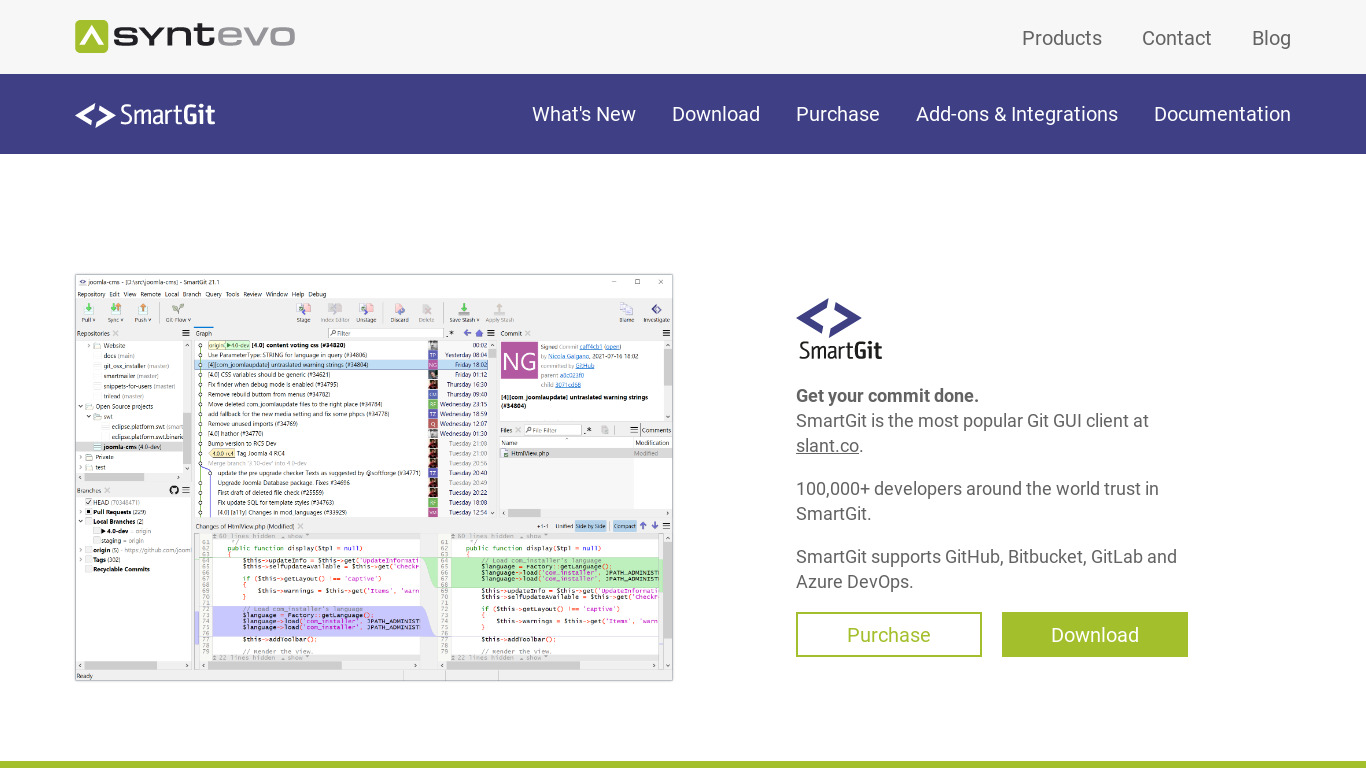Click the SmartGit logo above the description
This screenshot has height=768, width=1366.
pos(839,329)
